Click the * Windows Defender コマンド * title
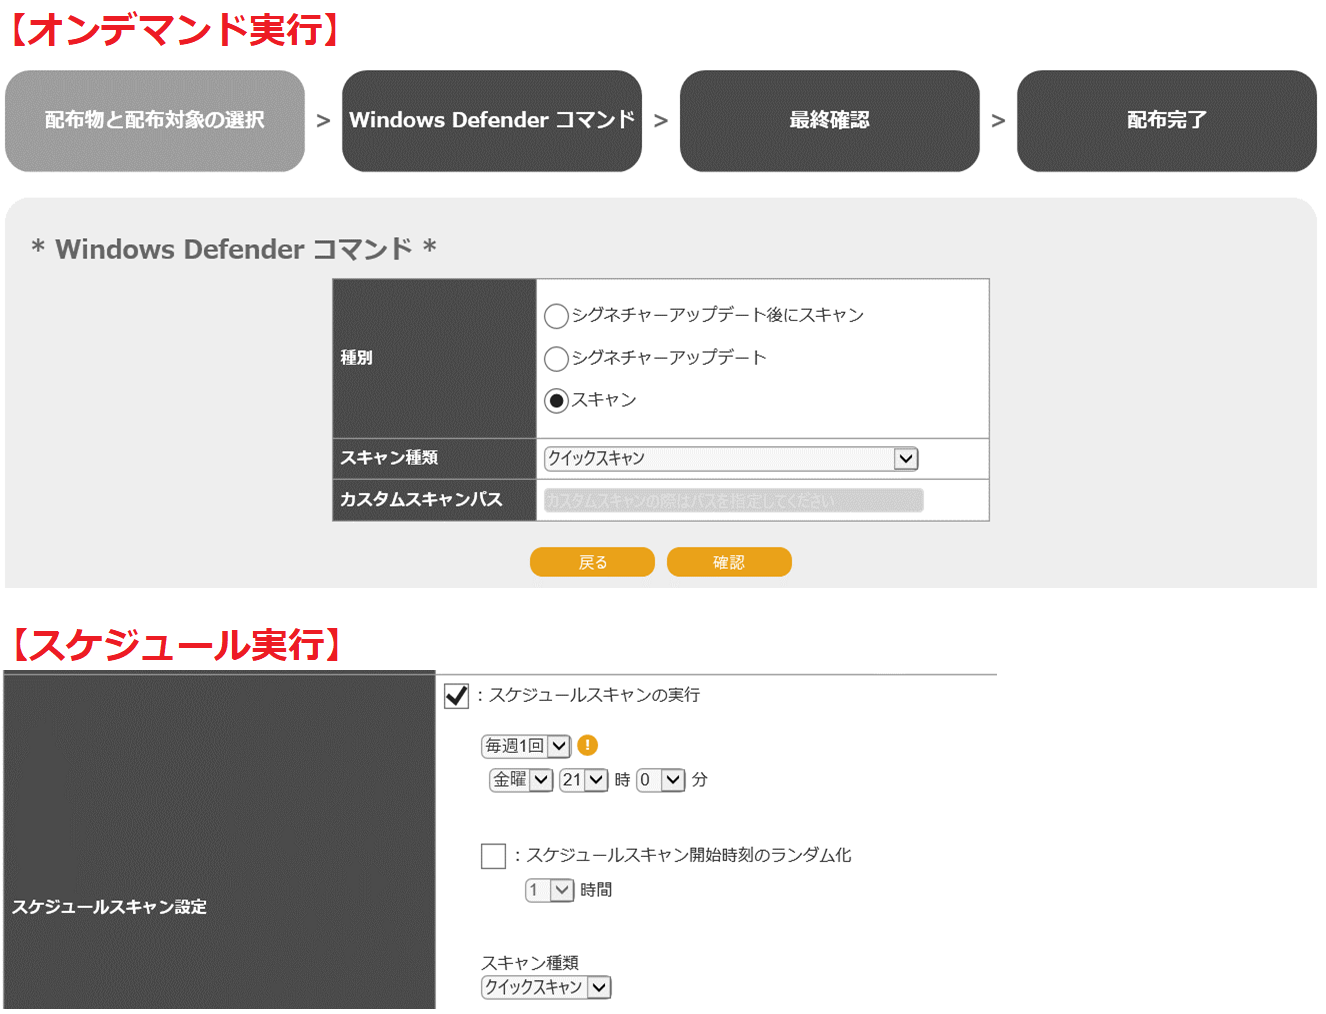Image resolution: width=1326 pixels, height=1014 pixels. tap(234, 249)
